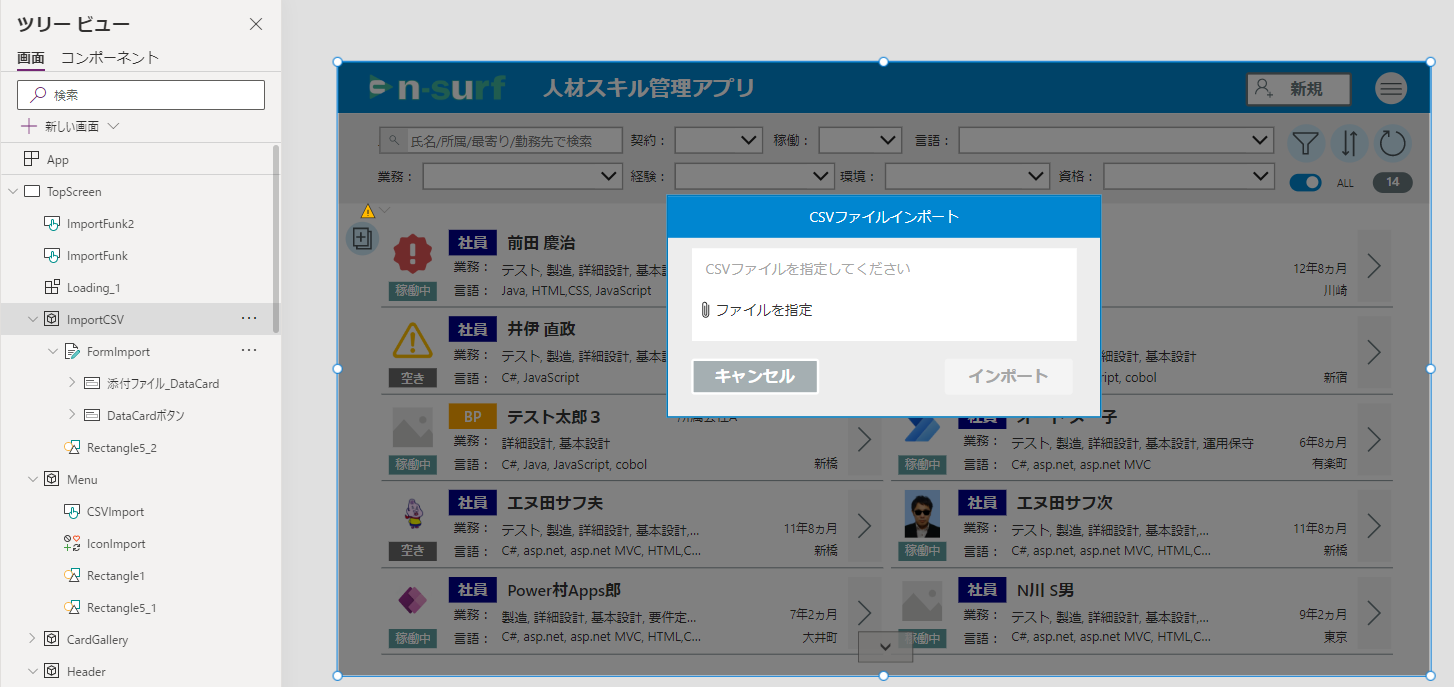Click the CSVファイルインポート dialog title
Viewport: 1454px width, 687px height.
click(884, 217)
